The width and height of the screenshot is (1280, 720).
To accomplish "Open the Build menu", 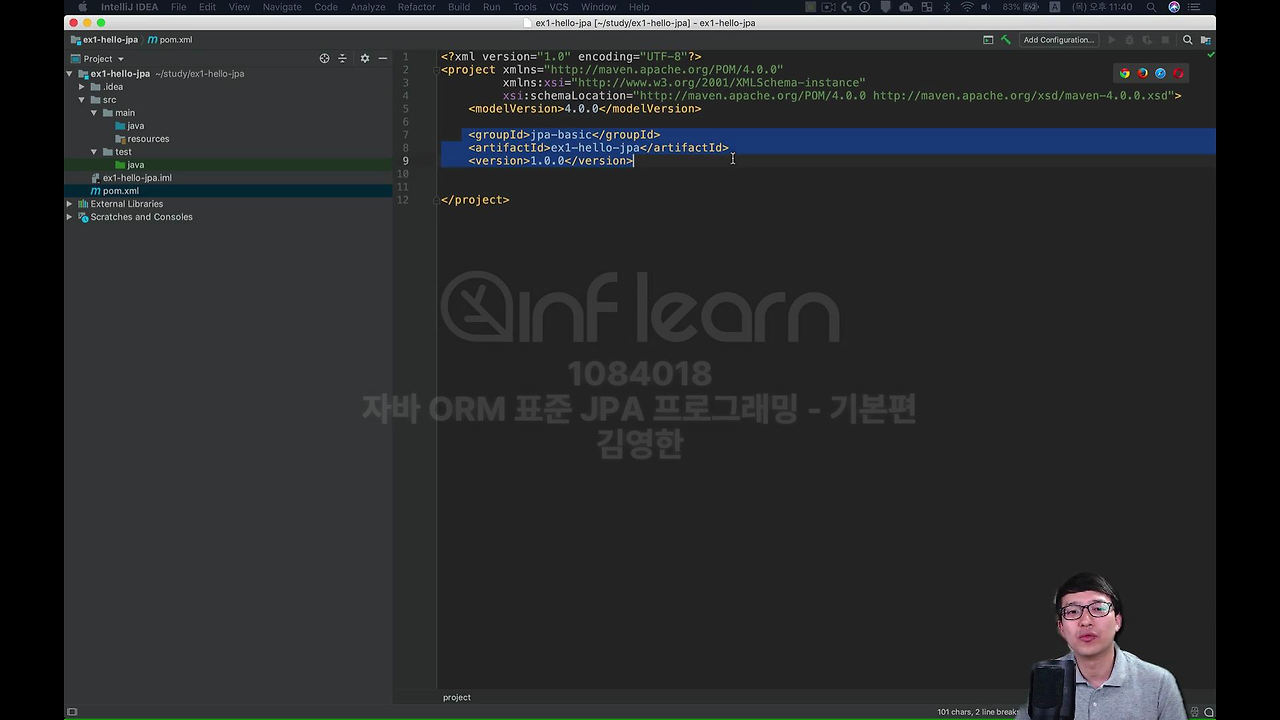I will 459,7.
